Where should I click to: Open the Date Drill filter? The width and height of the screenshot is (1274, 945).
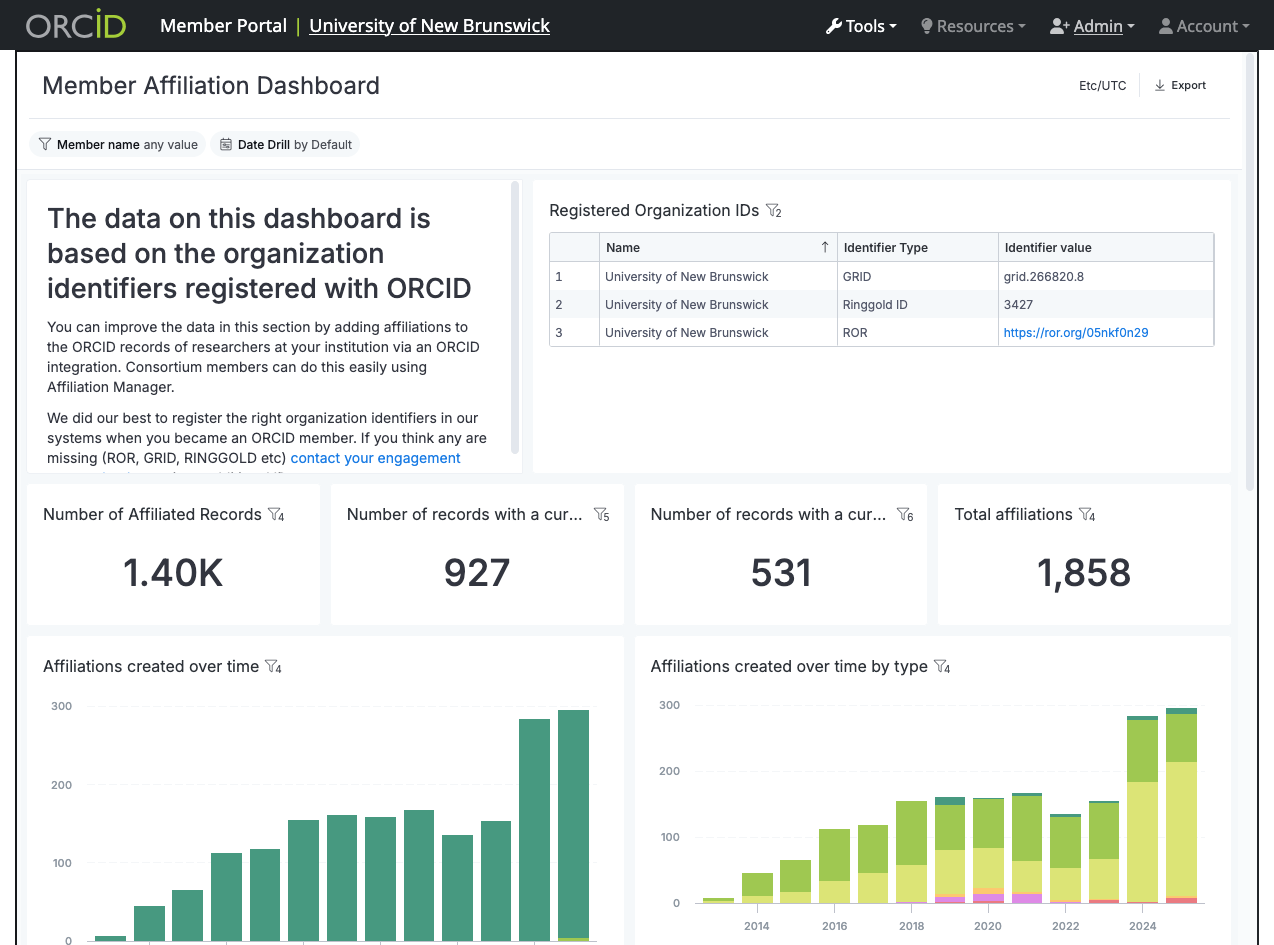(285, 144)
